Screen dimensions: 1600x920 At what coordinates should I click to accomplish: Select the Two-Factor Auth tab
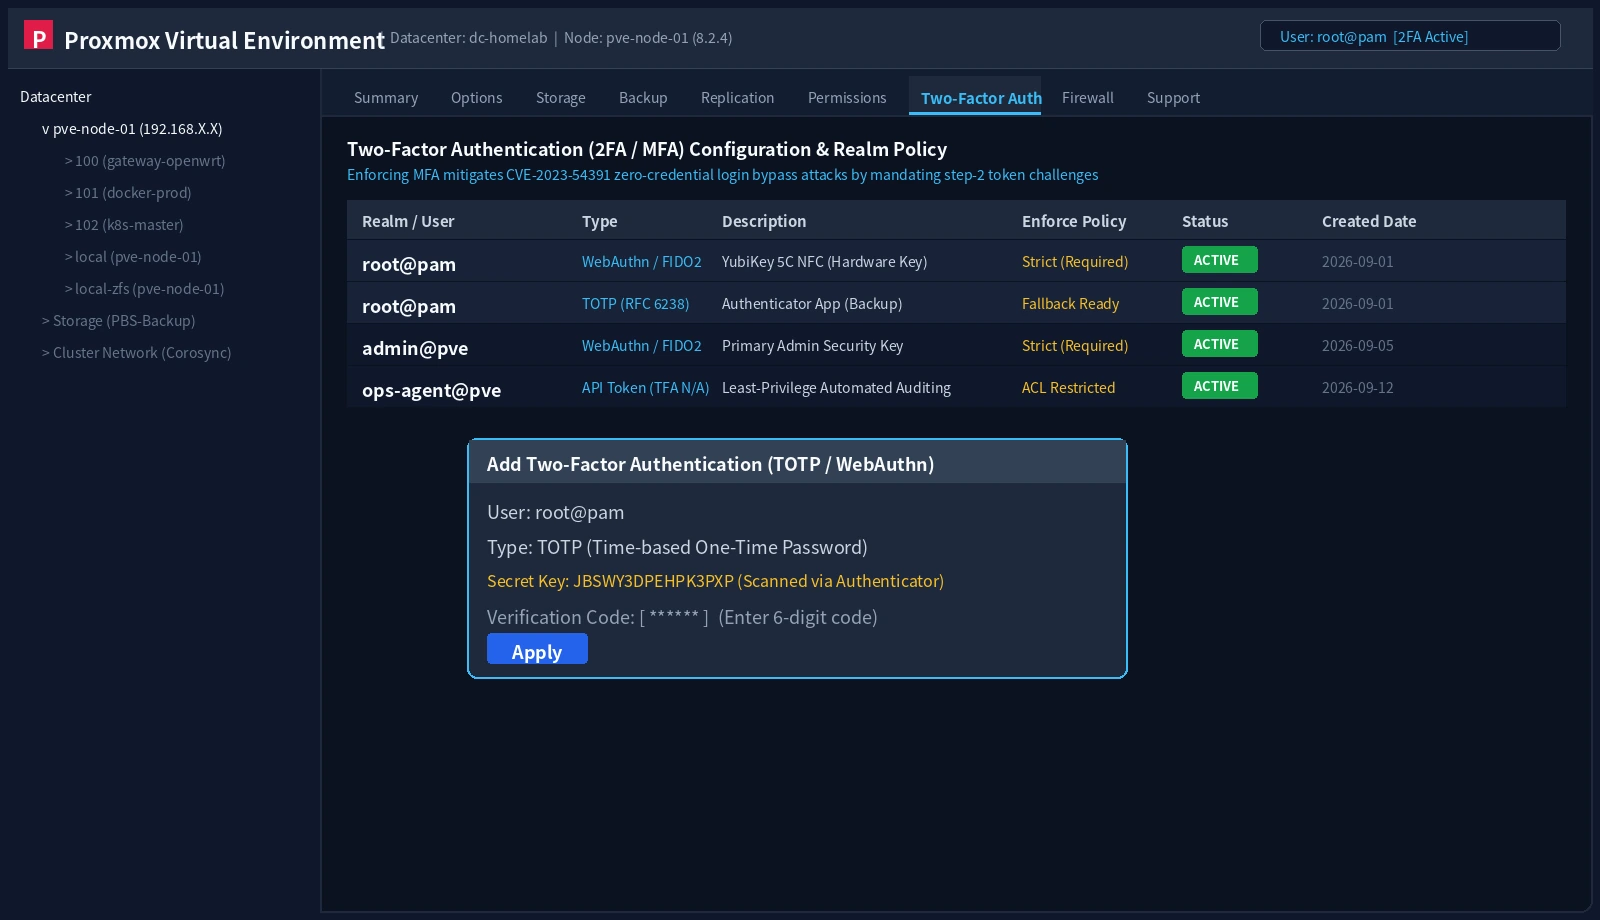(975, 97)
